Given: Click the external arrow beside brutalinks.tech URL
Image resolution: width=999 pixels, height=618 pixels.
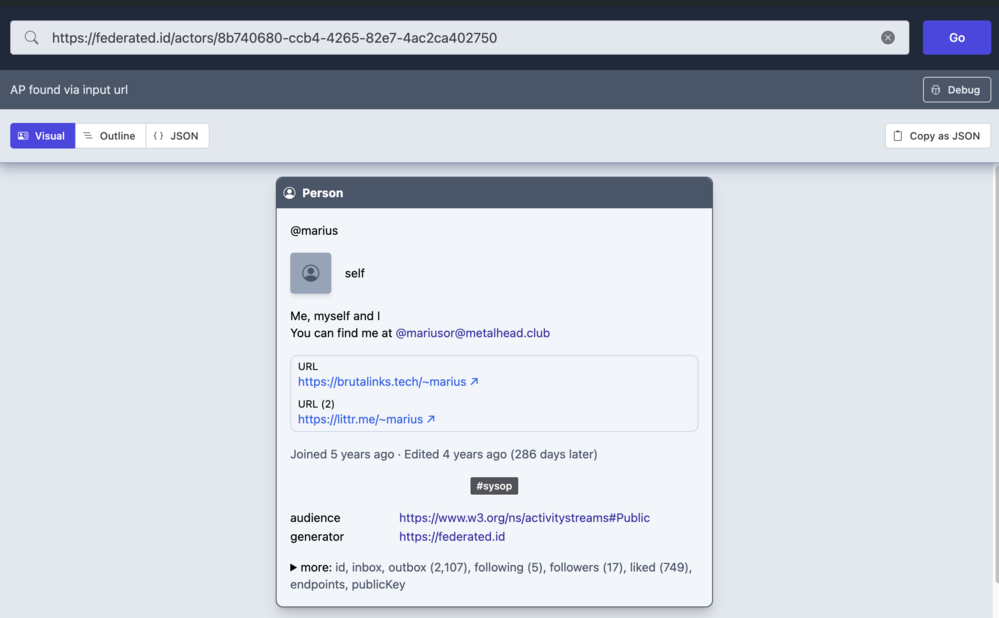Looking at the screenshot, I should point(474,382).
